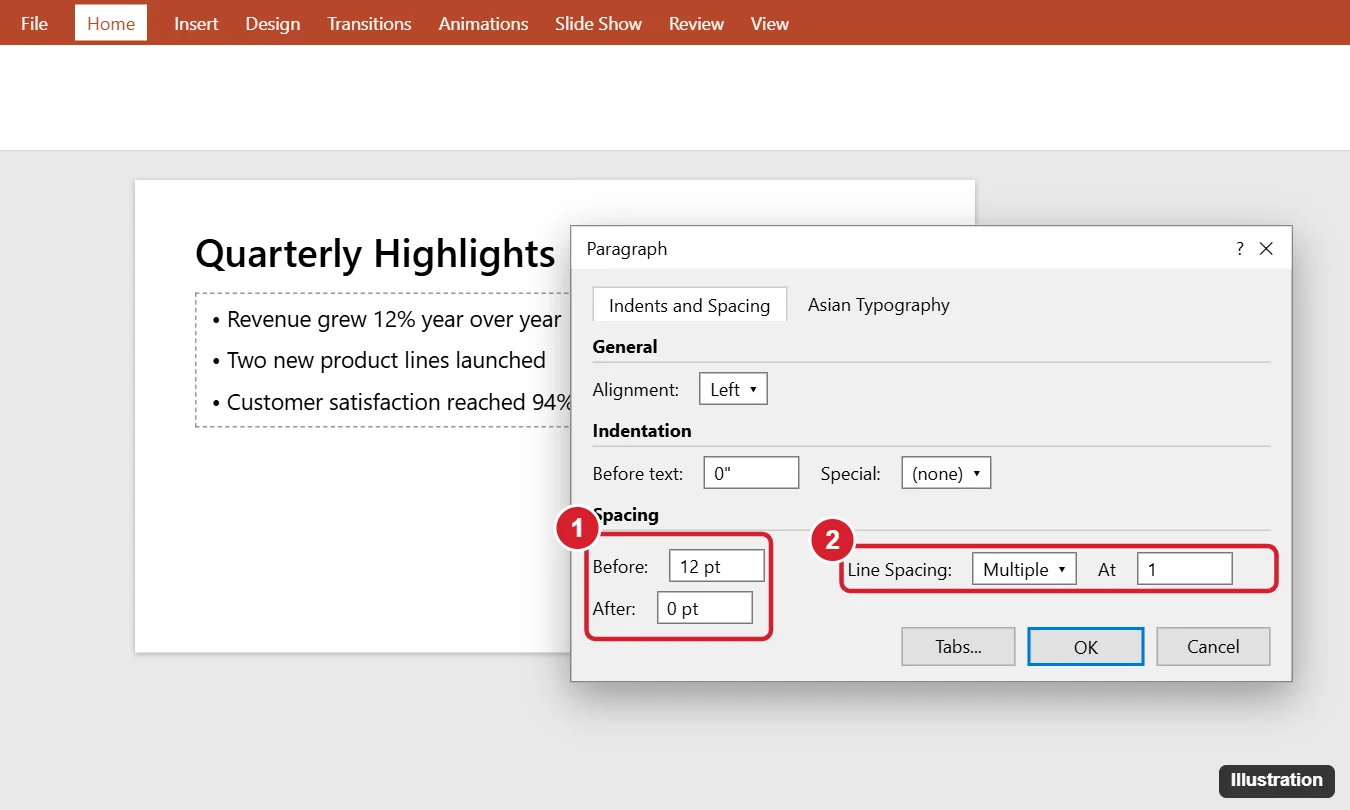Open the Line Spacing Multiple dropdown
This screenshot has width=1350, height=810.
tap(1024, 569)
